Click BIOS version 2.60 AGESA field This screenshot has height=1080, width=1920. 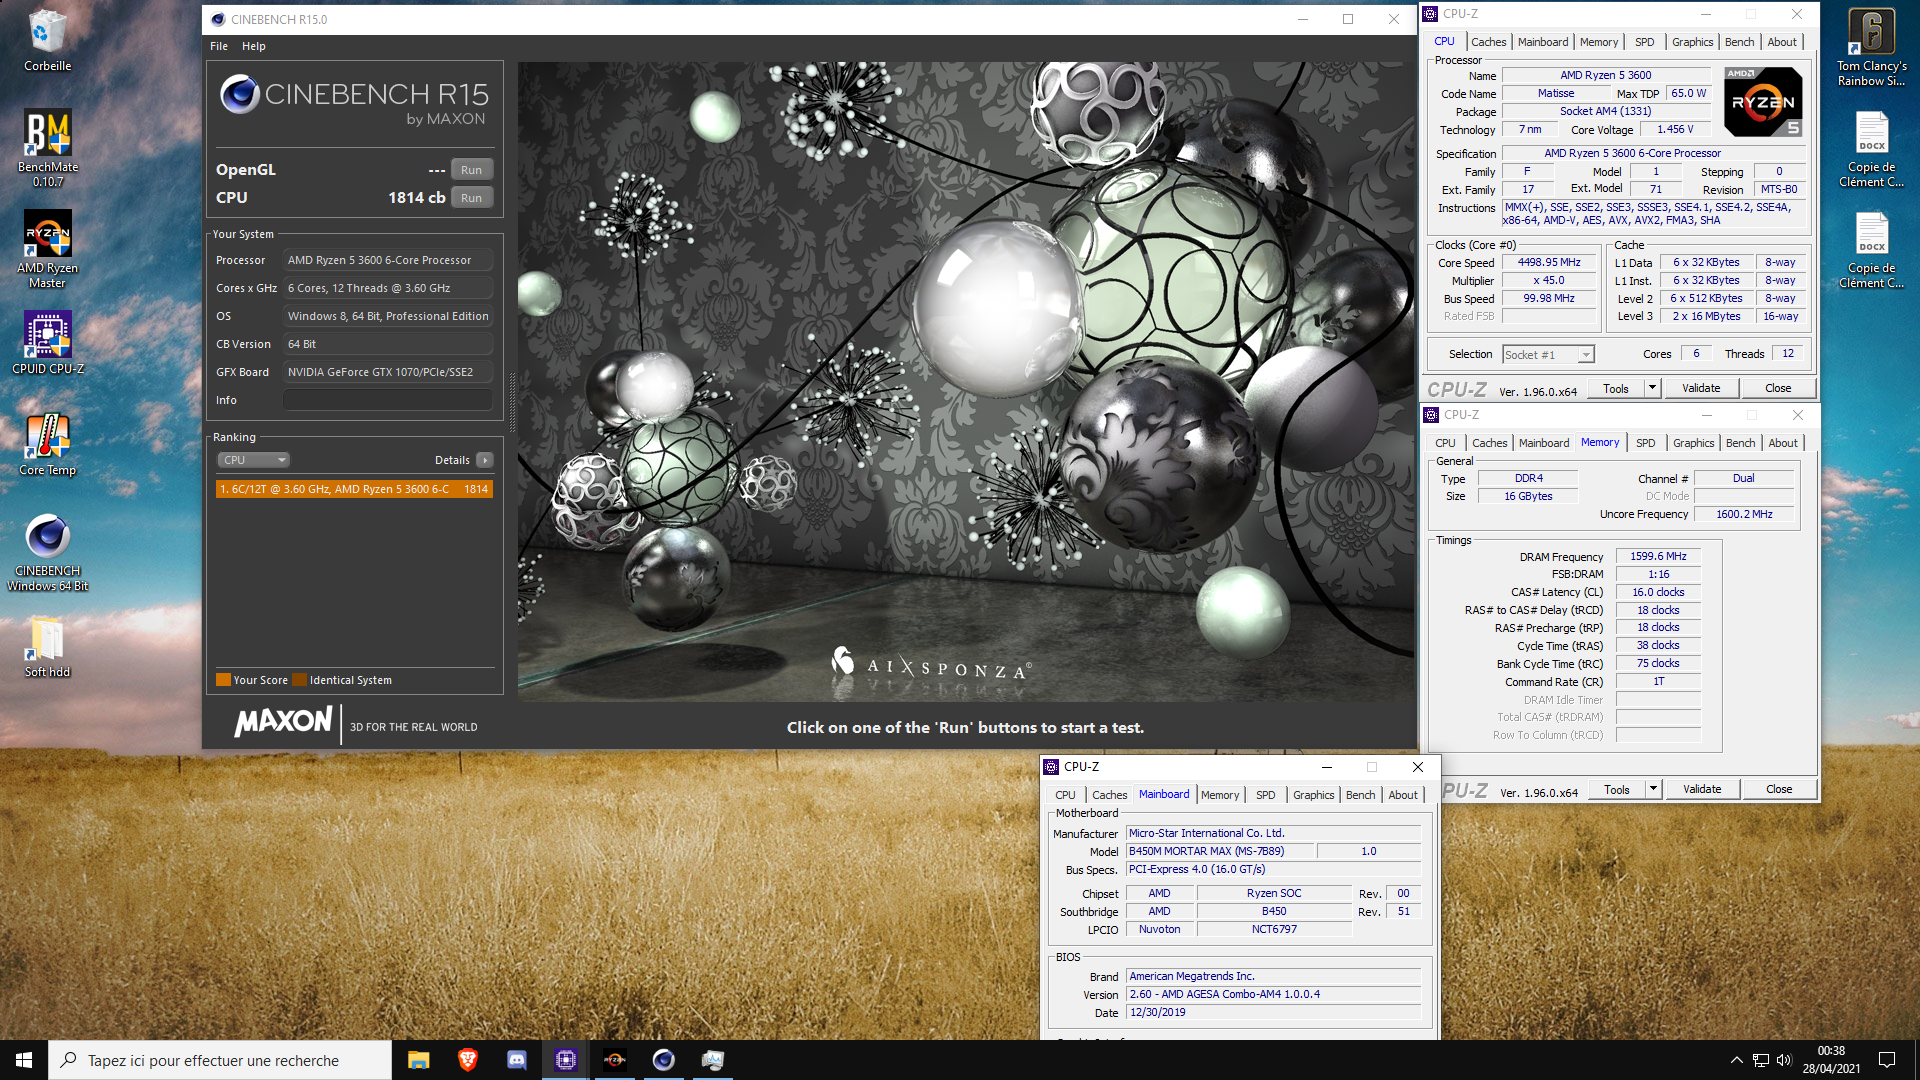pyautogui.click(x=1273, y=994)
